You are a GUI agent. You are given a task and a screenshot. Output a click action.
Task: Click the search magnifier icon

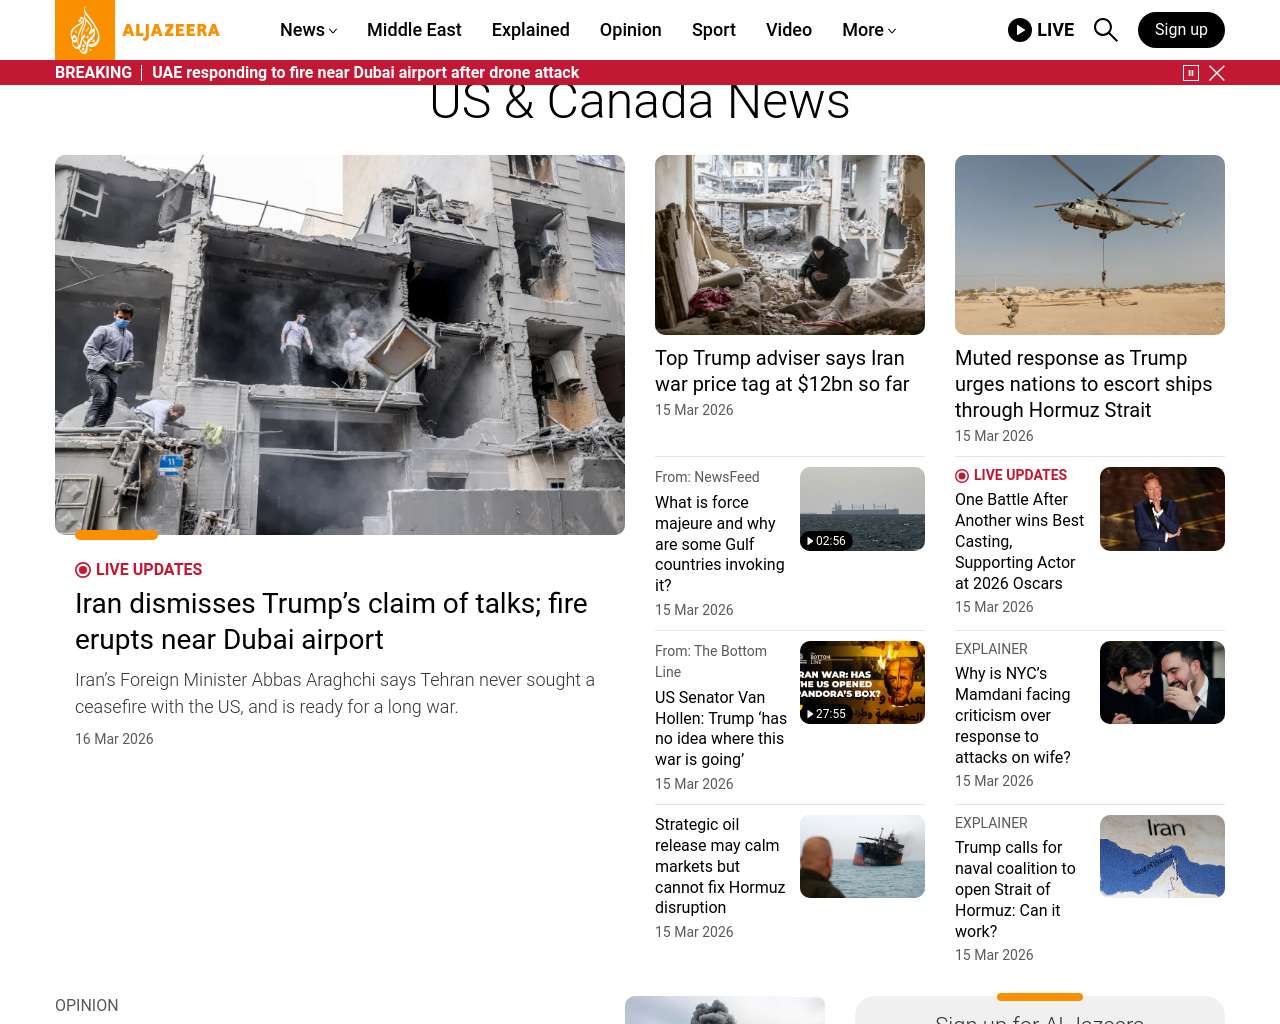(x=1105, y=30)
